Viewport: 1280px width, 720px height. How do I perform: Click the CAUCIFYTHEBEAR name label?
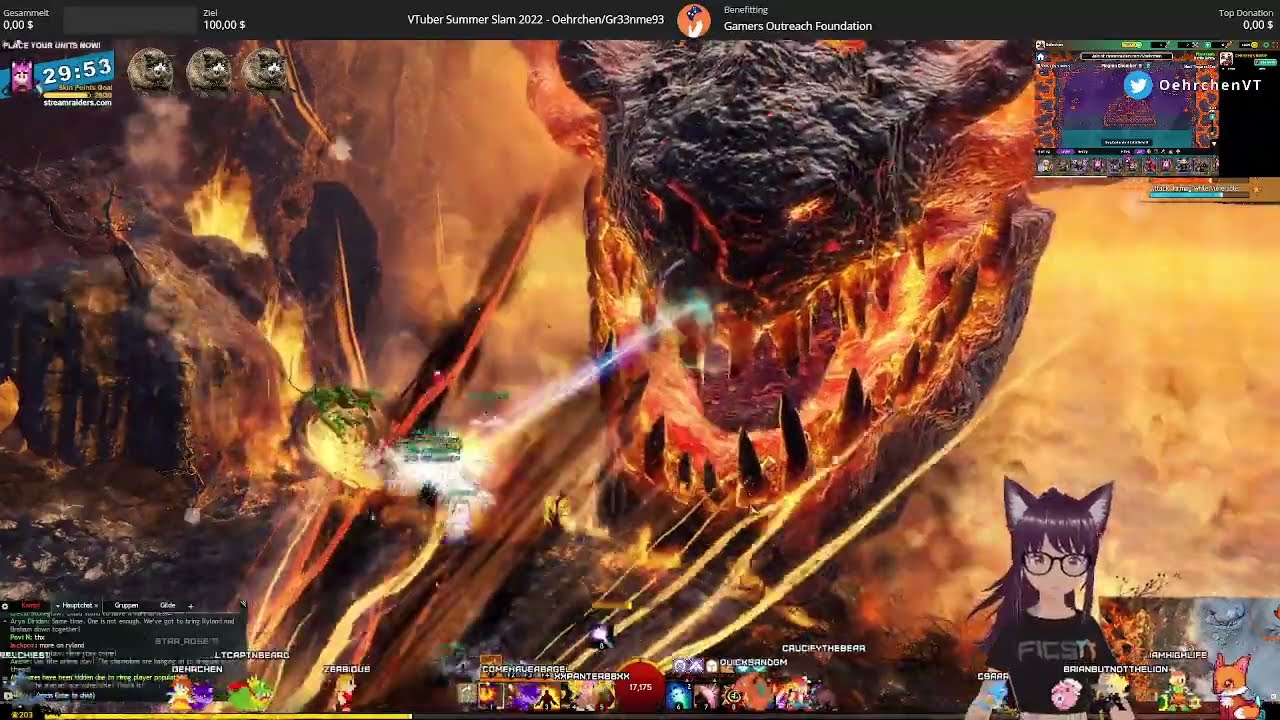tap(823, 648)
